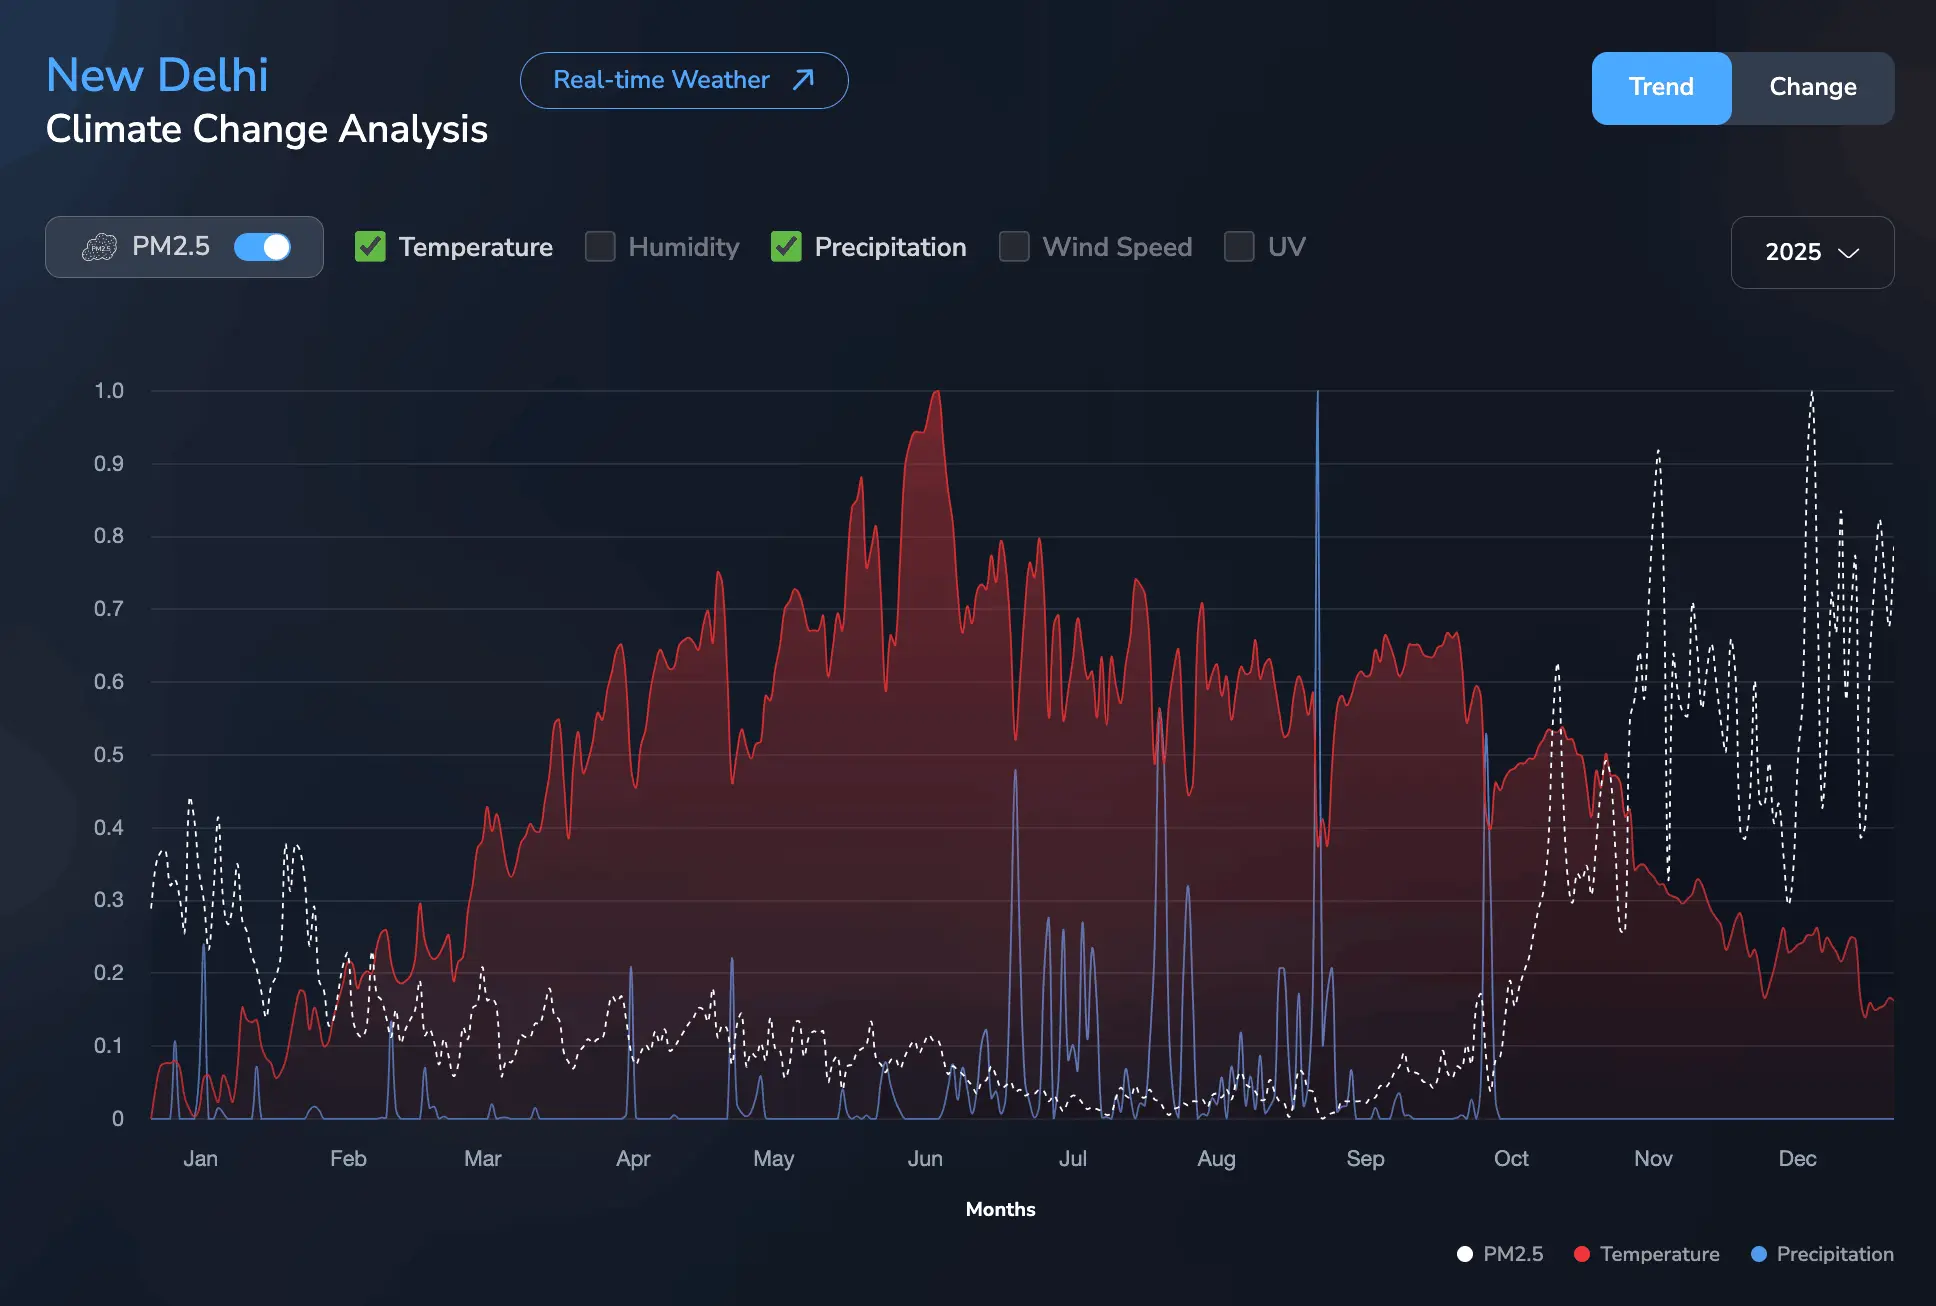The height and width of the screenshot is (1306, 1936).
Task: Click the year dropdown chevron arrow
Action: tap(1849, 253)
